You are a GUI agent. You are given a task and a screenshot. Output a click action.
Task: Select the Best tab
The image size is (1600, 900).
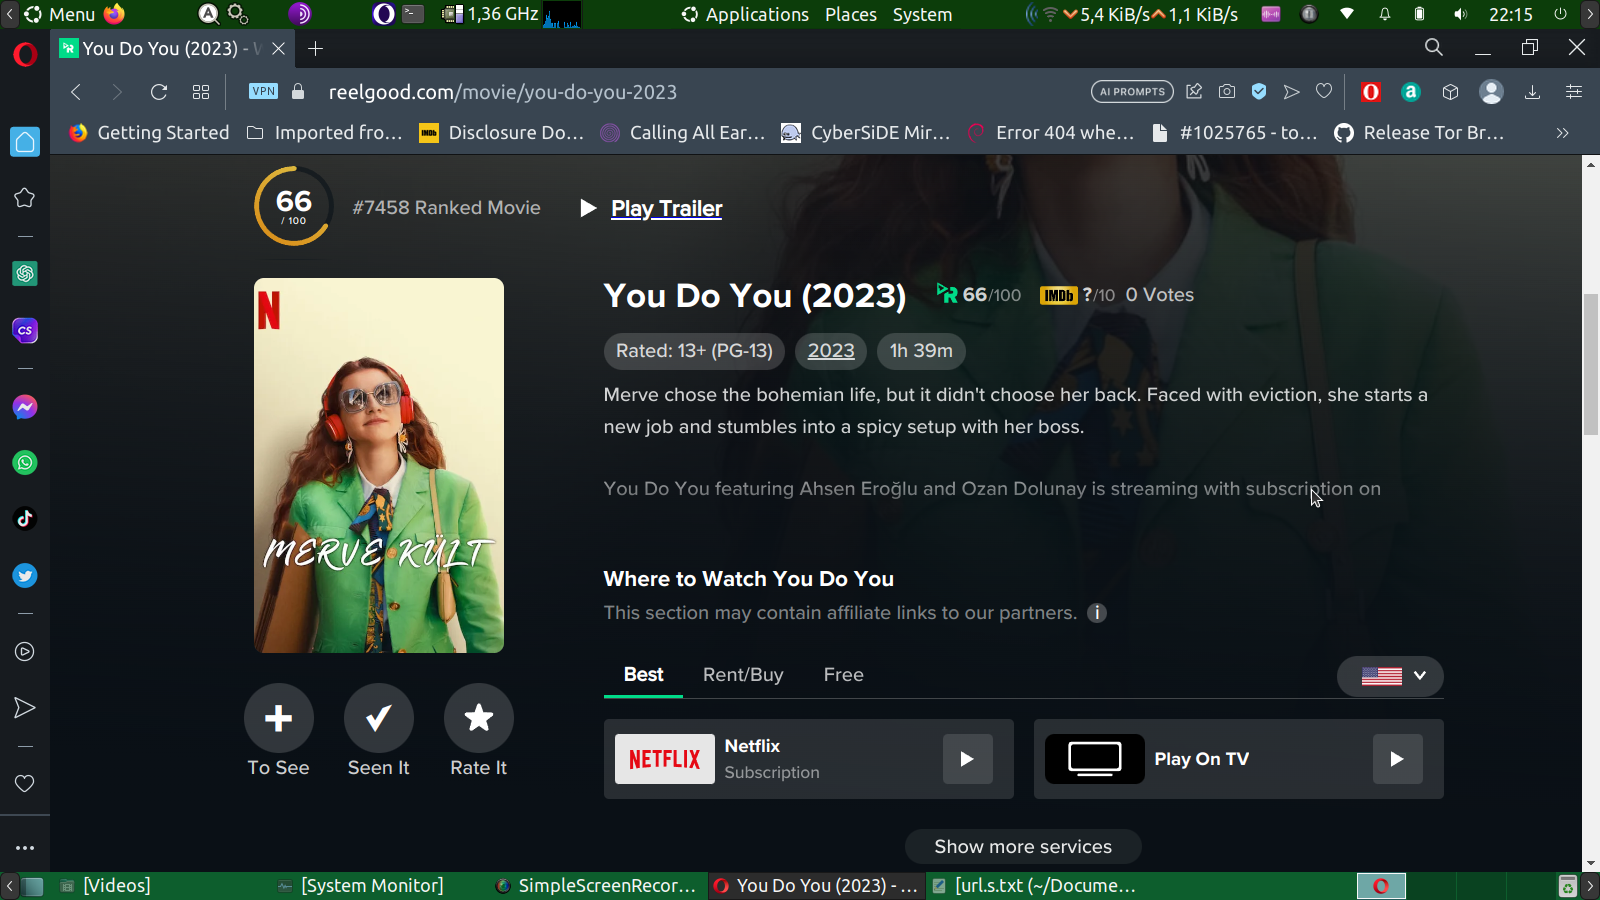pos(644,675)
